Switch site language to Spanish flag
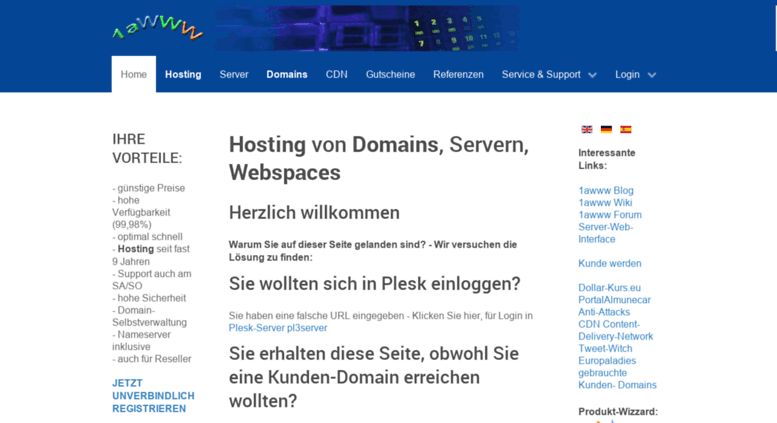The image size is (777, 423). (626, 129)
